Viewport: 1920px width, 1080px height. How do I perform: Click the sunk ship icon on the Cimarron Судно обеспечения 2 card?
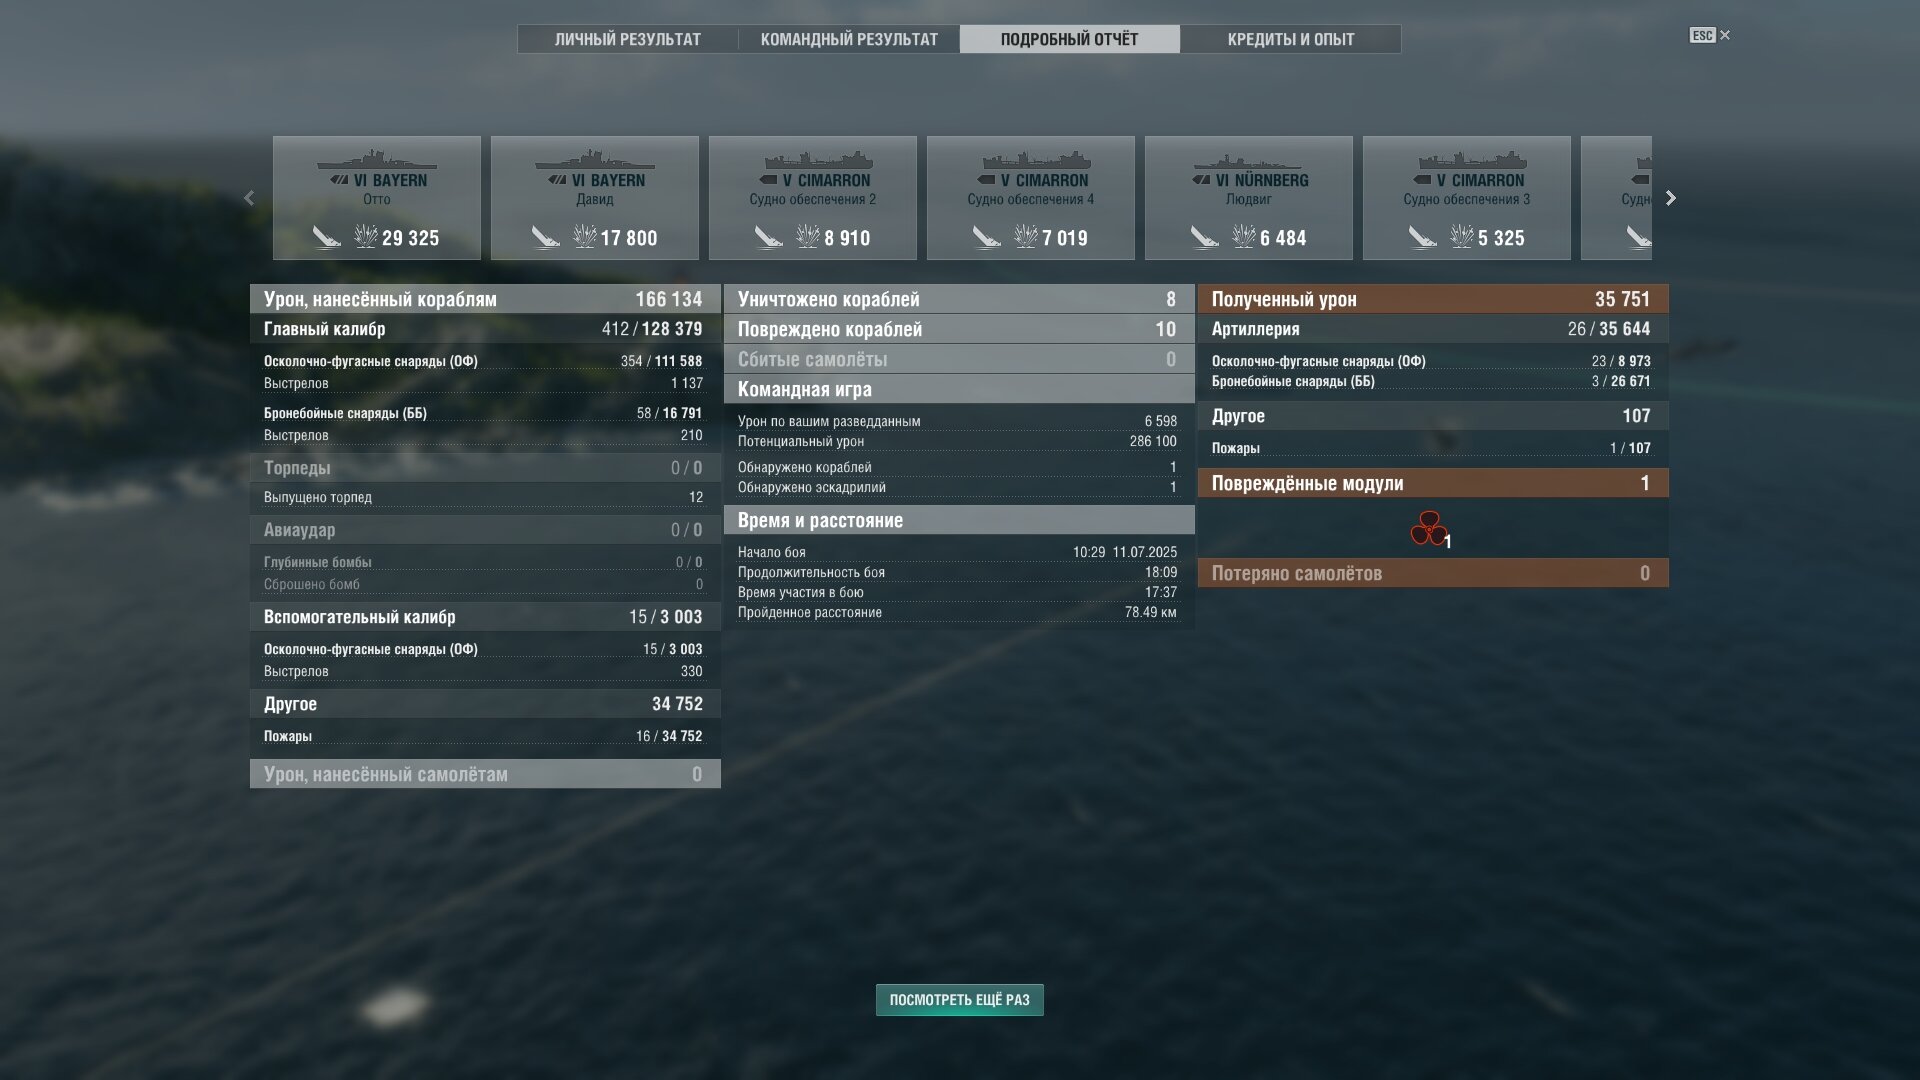(x=768, y=237)
